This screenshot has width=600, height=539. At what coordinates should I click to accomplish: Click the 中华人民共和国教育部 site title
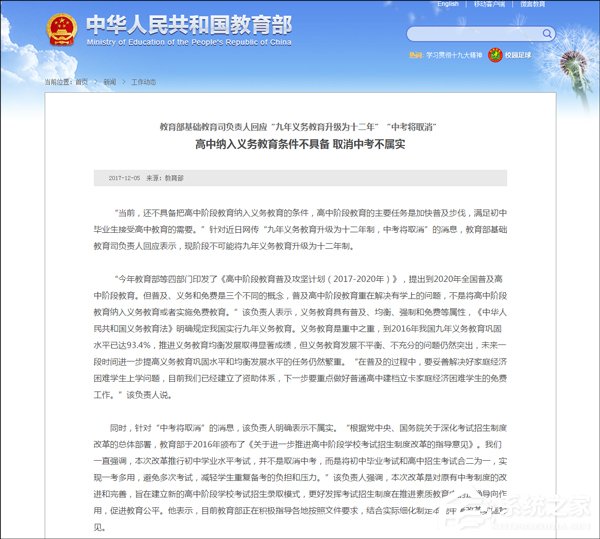(189, 25)
